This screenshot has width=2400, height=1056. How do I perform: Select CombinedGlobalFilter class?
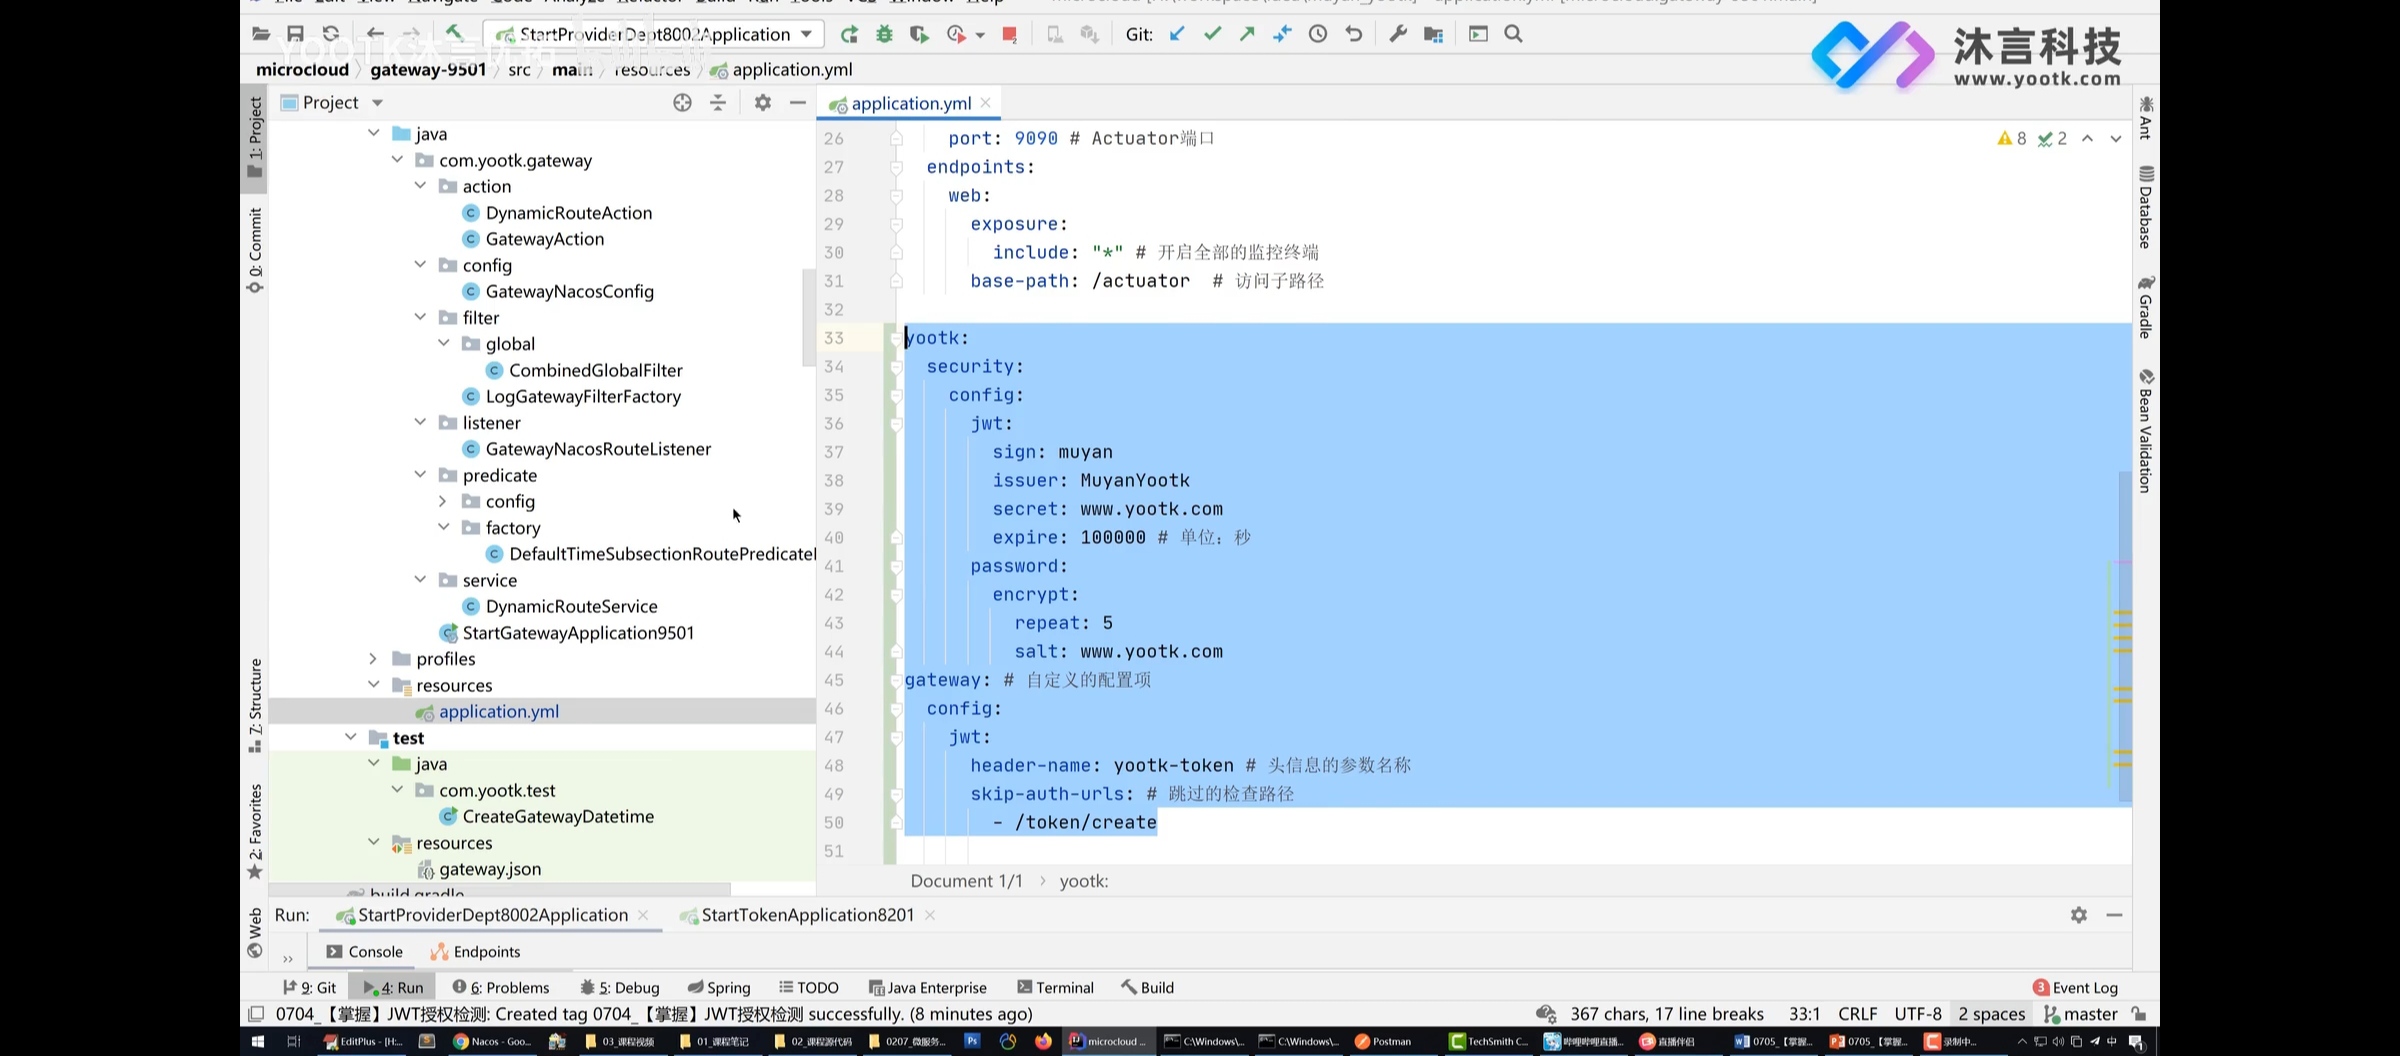coord(595,370)
